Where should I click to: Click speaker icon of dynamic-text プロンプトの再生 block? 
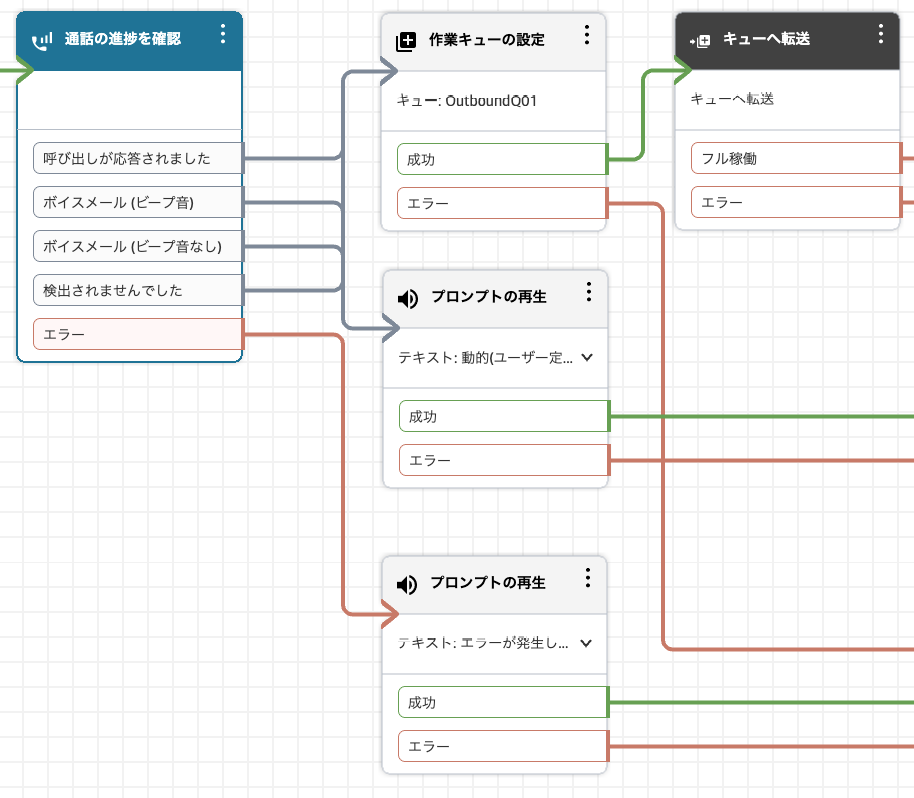click(408, 298)
